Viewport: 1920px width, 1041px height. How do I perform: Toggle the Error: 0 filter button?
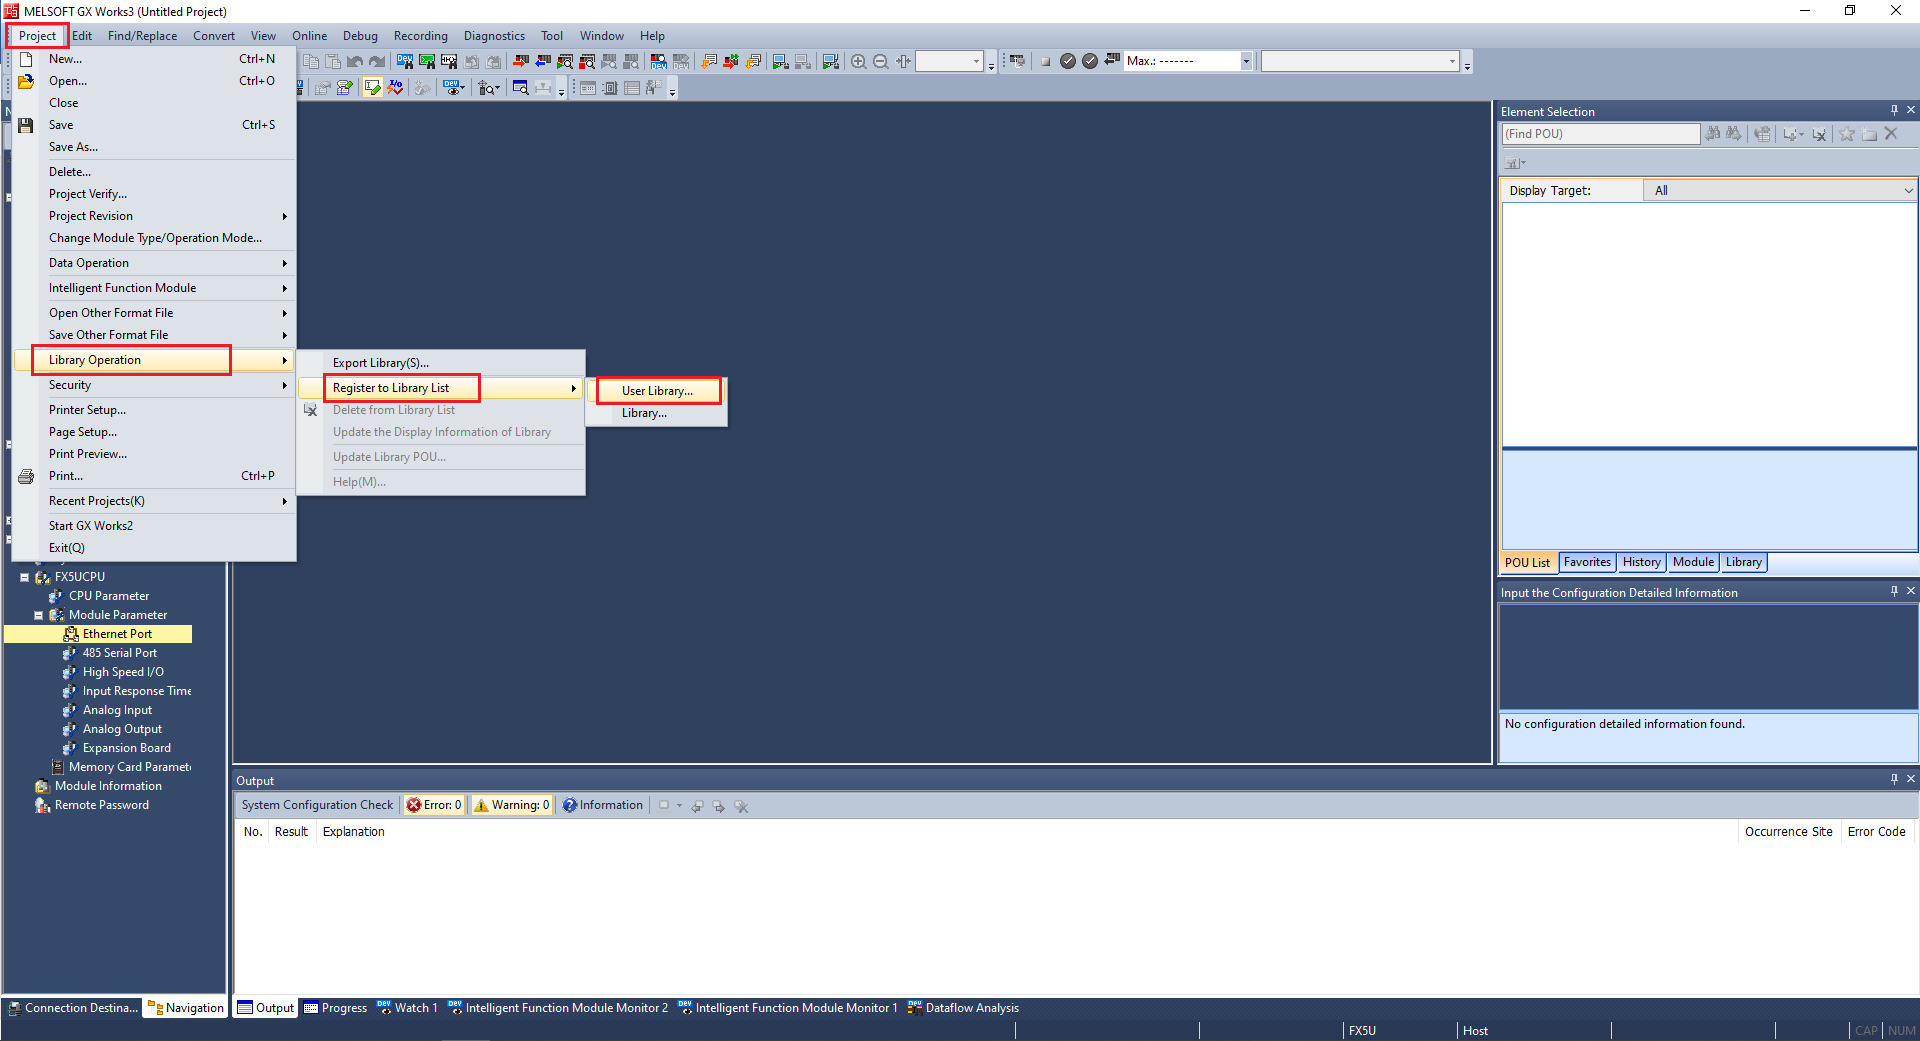[x=434, y=805]
